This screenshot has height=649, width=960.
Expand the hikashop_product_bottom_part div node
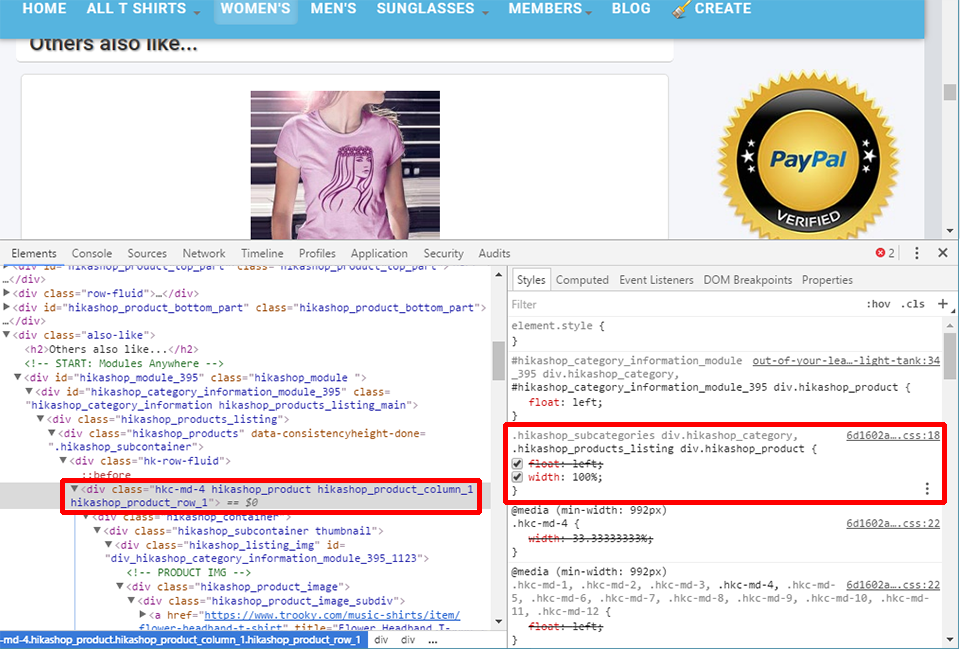tap(8, 308)
